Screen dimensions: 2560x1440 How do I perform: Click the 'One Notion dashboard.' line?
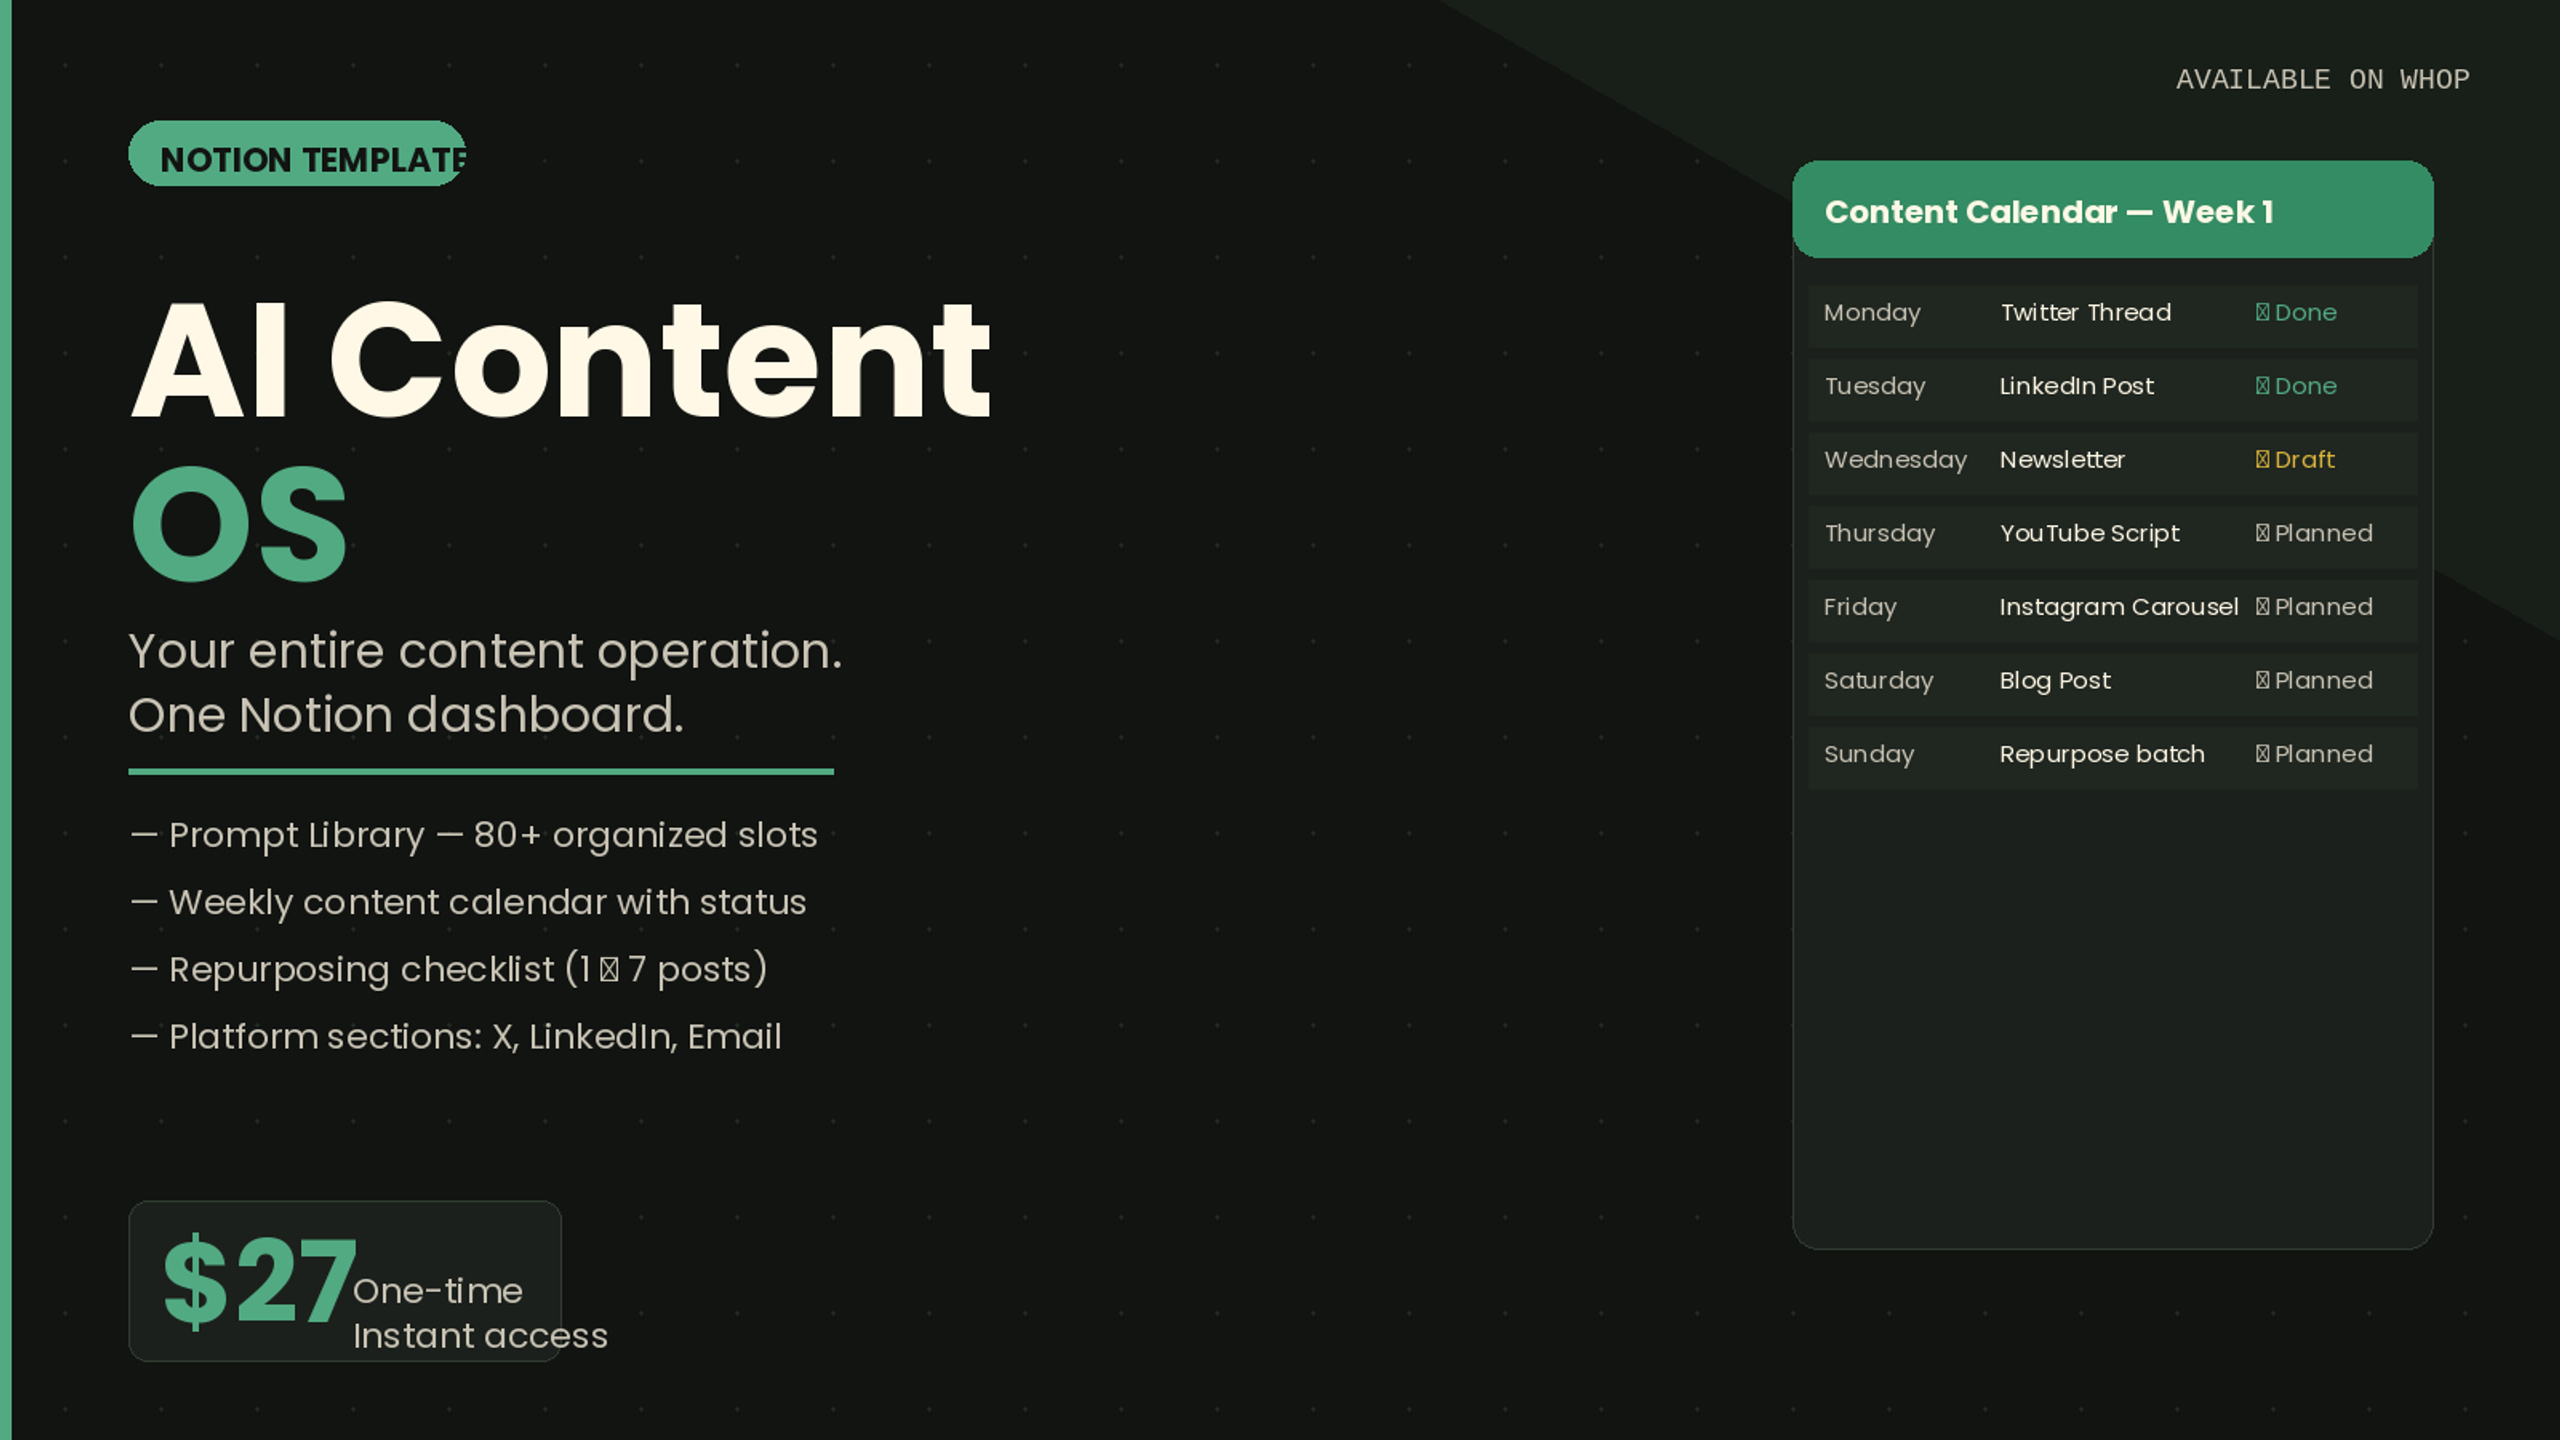point(406,716)
